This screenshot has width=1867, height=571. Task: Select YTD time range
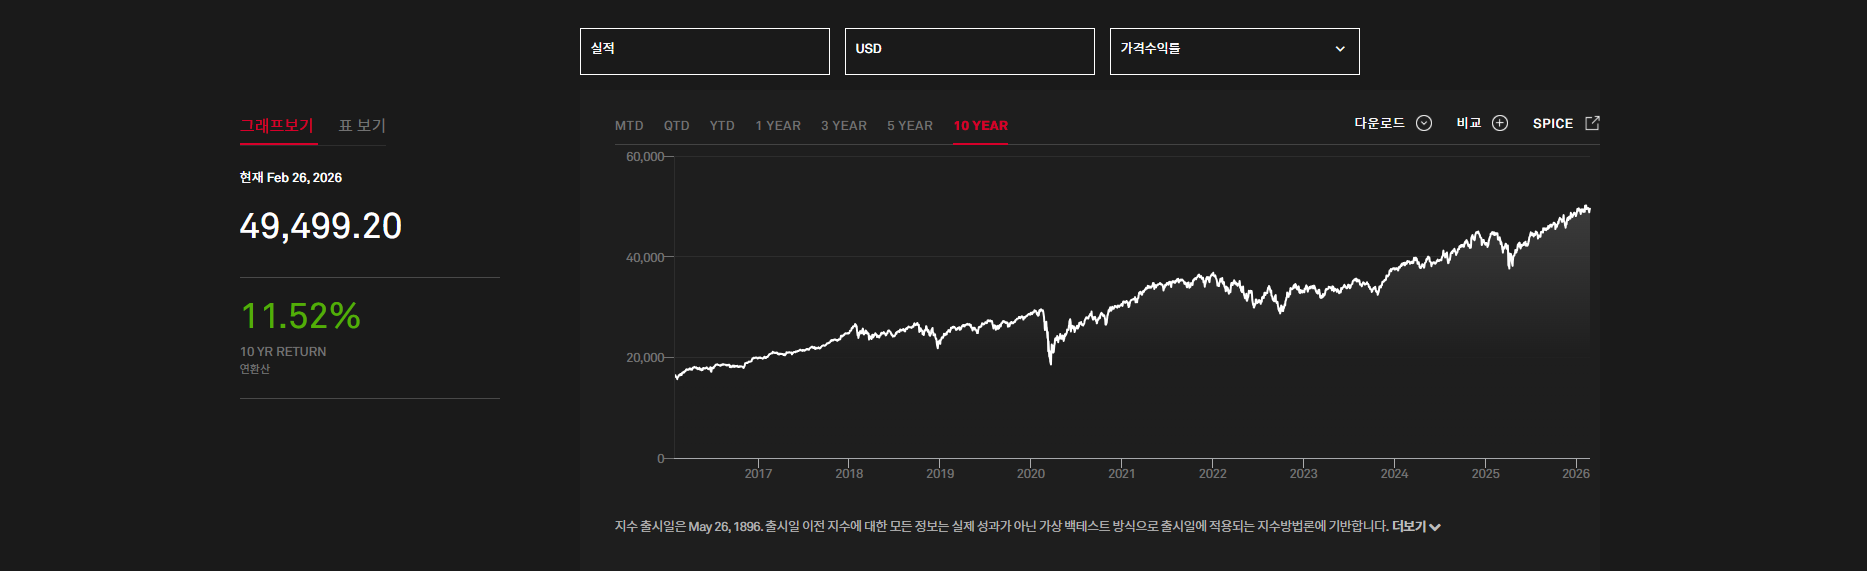point(722,126)
